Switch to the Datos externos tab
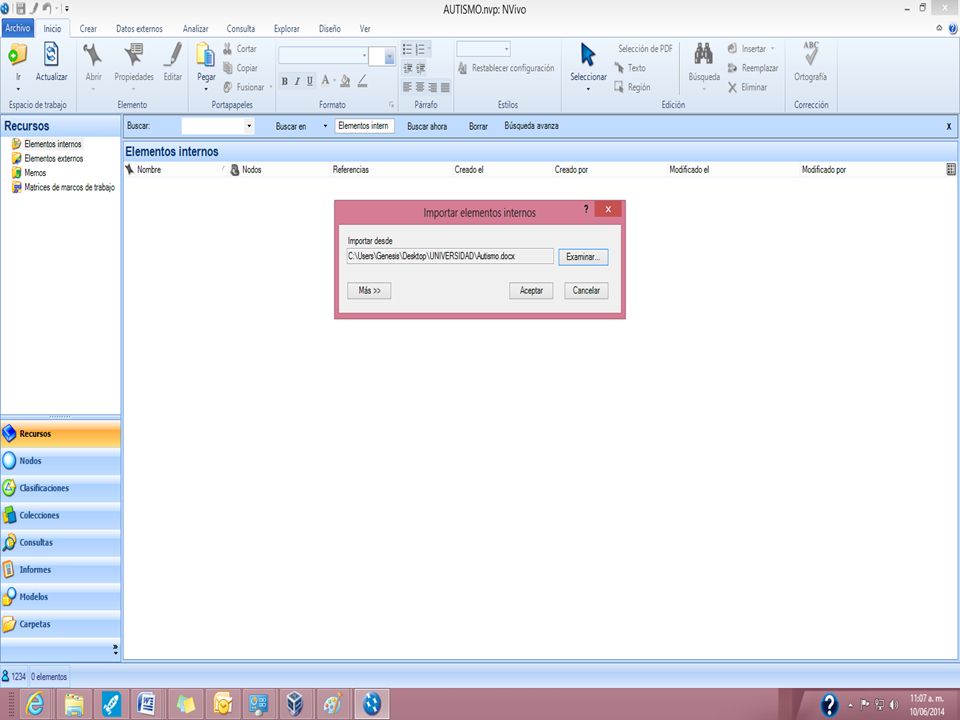The width and height of the screenshot is (960, 720). point(140,29)
